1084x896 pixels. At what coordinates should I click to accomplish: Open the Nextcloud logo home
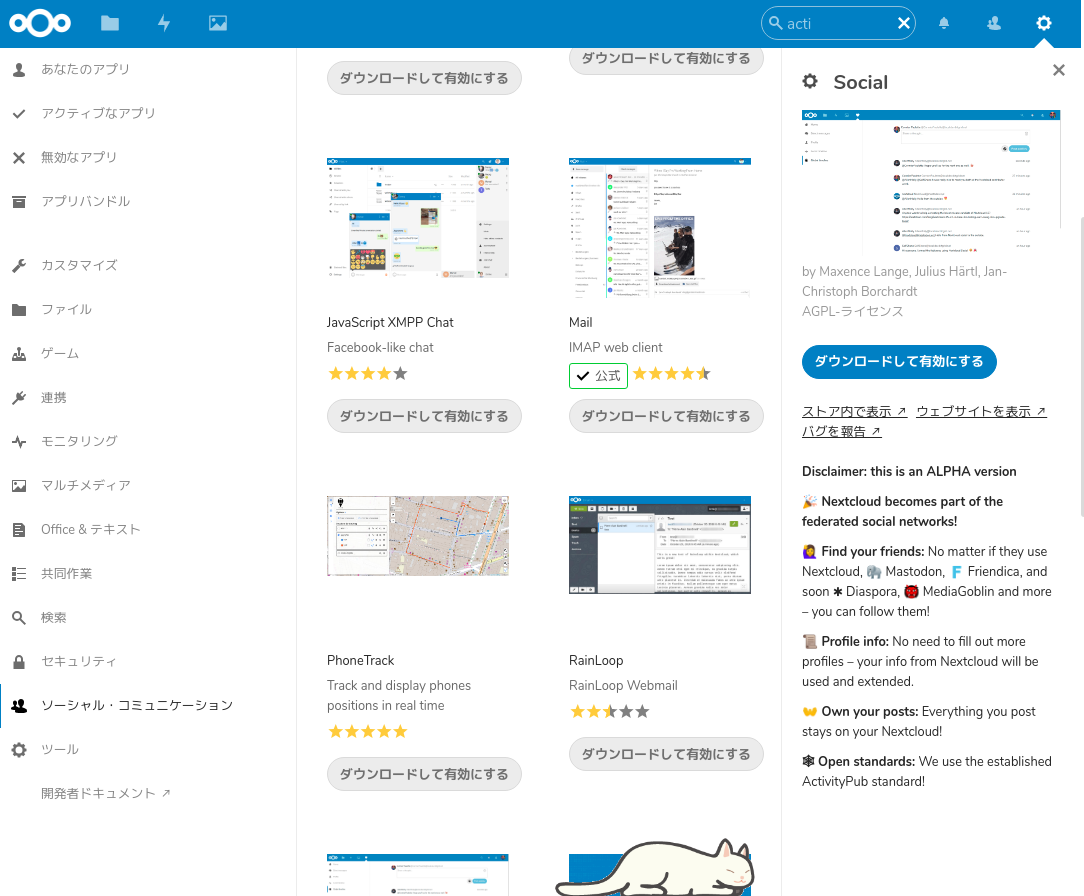(x=40, y=24)
